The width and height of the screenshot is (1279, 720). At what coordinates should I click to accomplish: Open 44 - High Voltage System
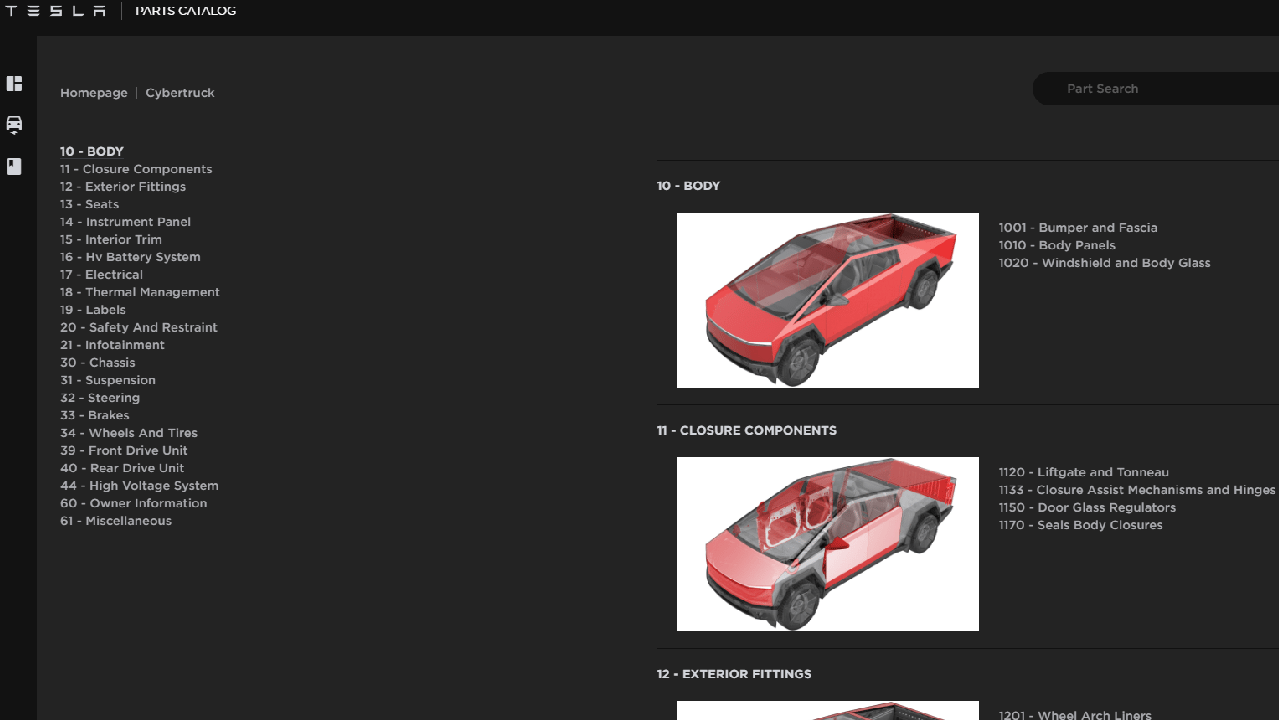[x=139, y=486]
